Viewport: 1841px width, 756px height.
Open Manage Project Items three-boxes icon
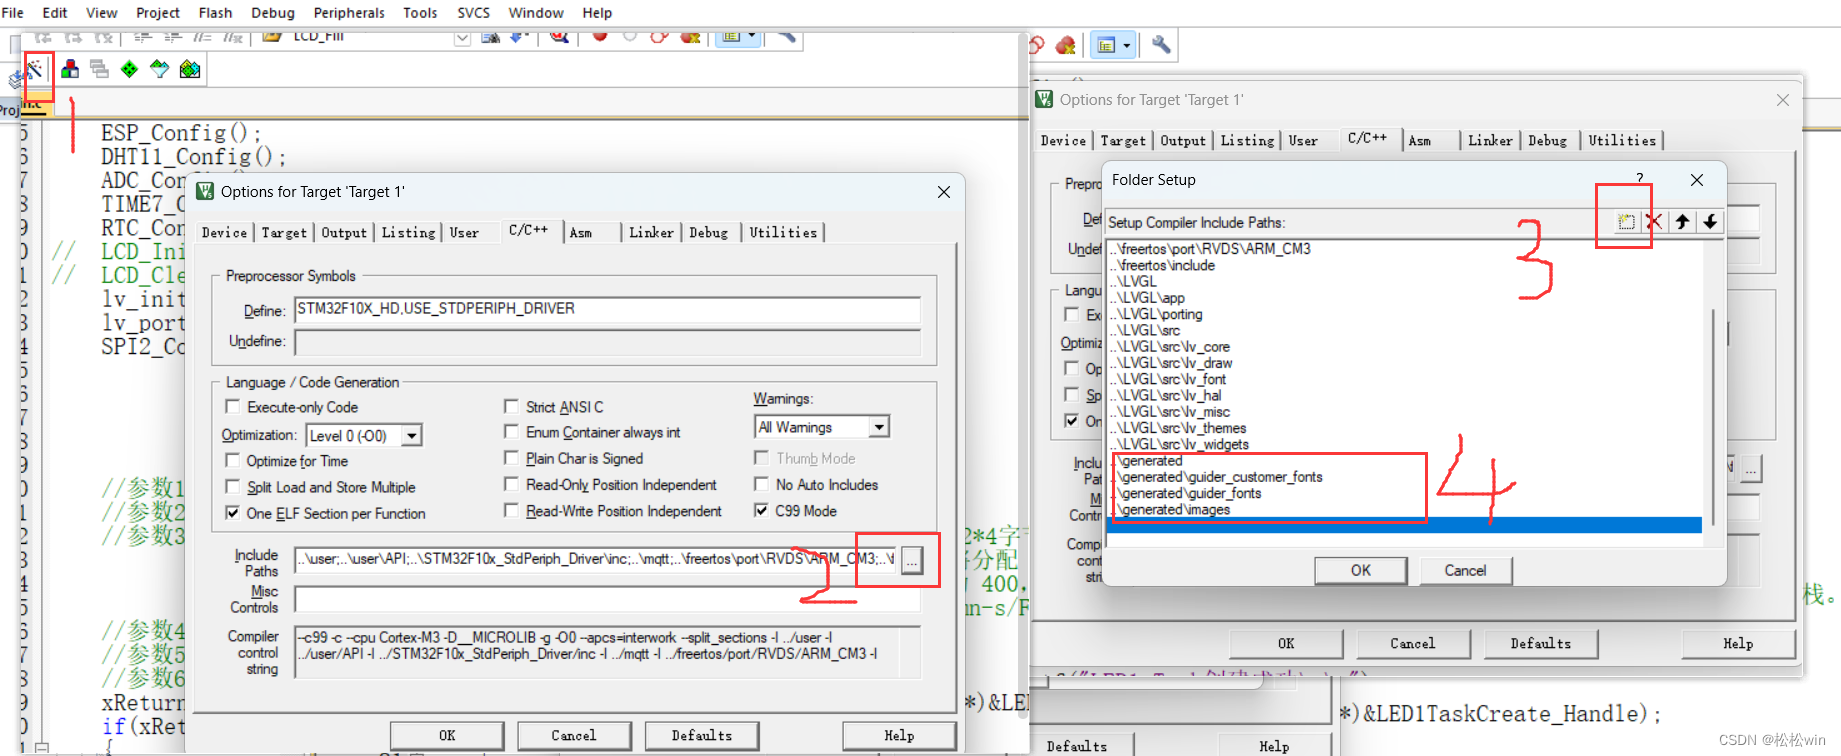point(70,69)
